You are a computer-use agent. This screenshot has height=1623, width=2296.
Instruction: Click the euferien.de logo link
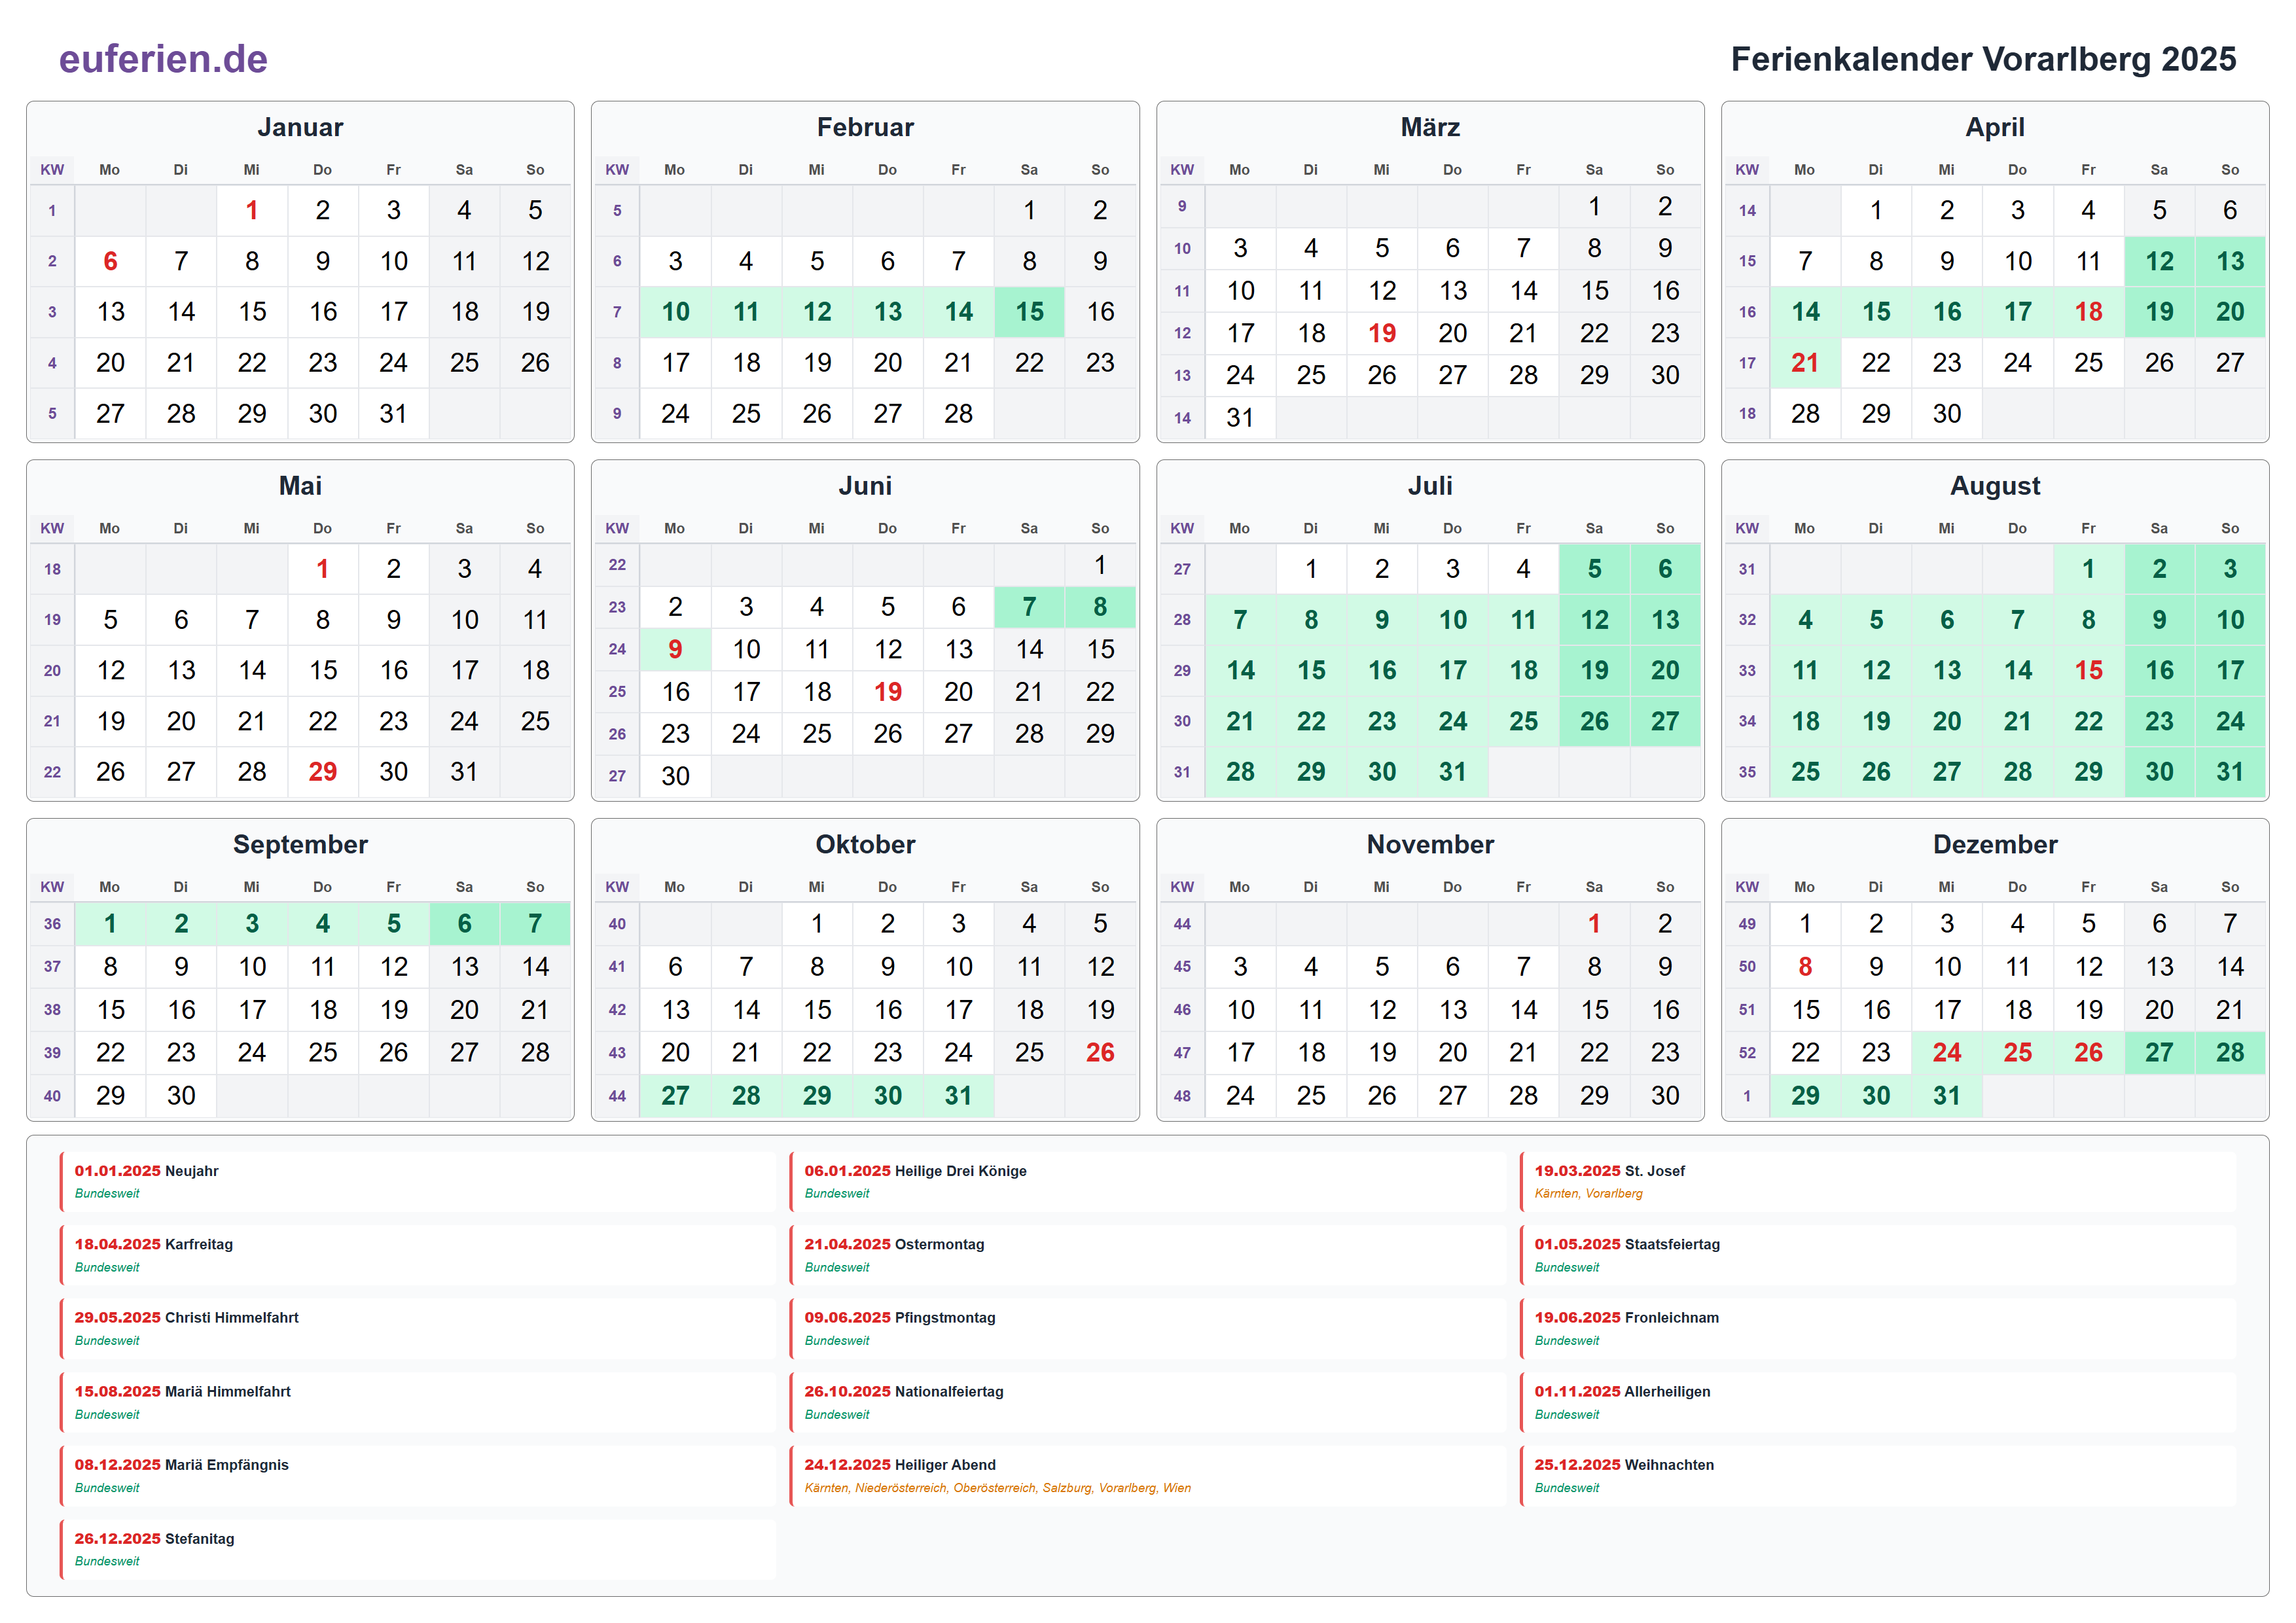[x=163, y=59]
